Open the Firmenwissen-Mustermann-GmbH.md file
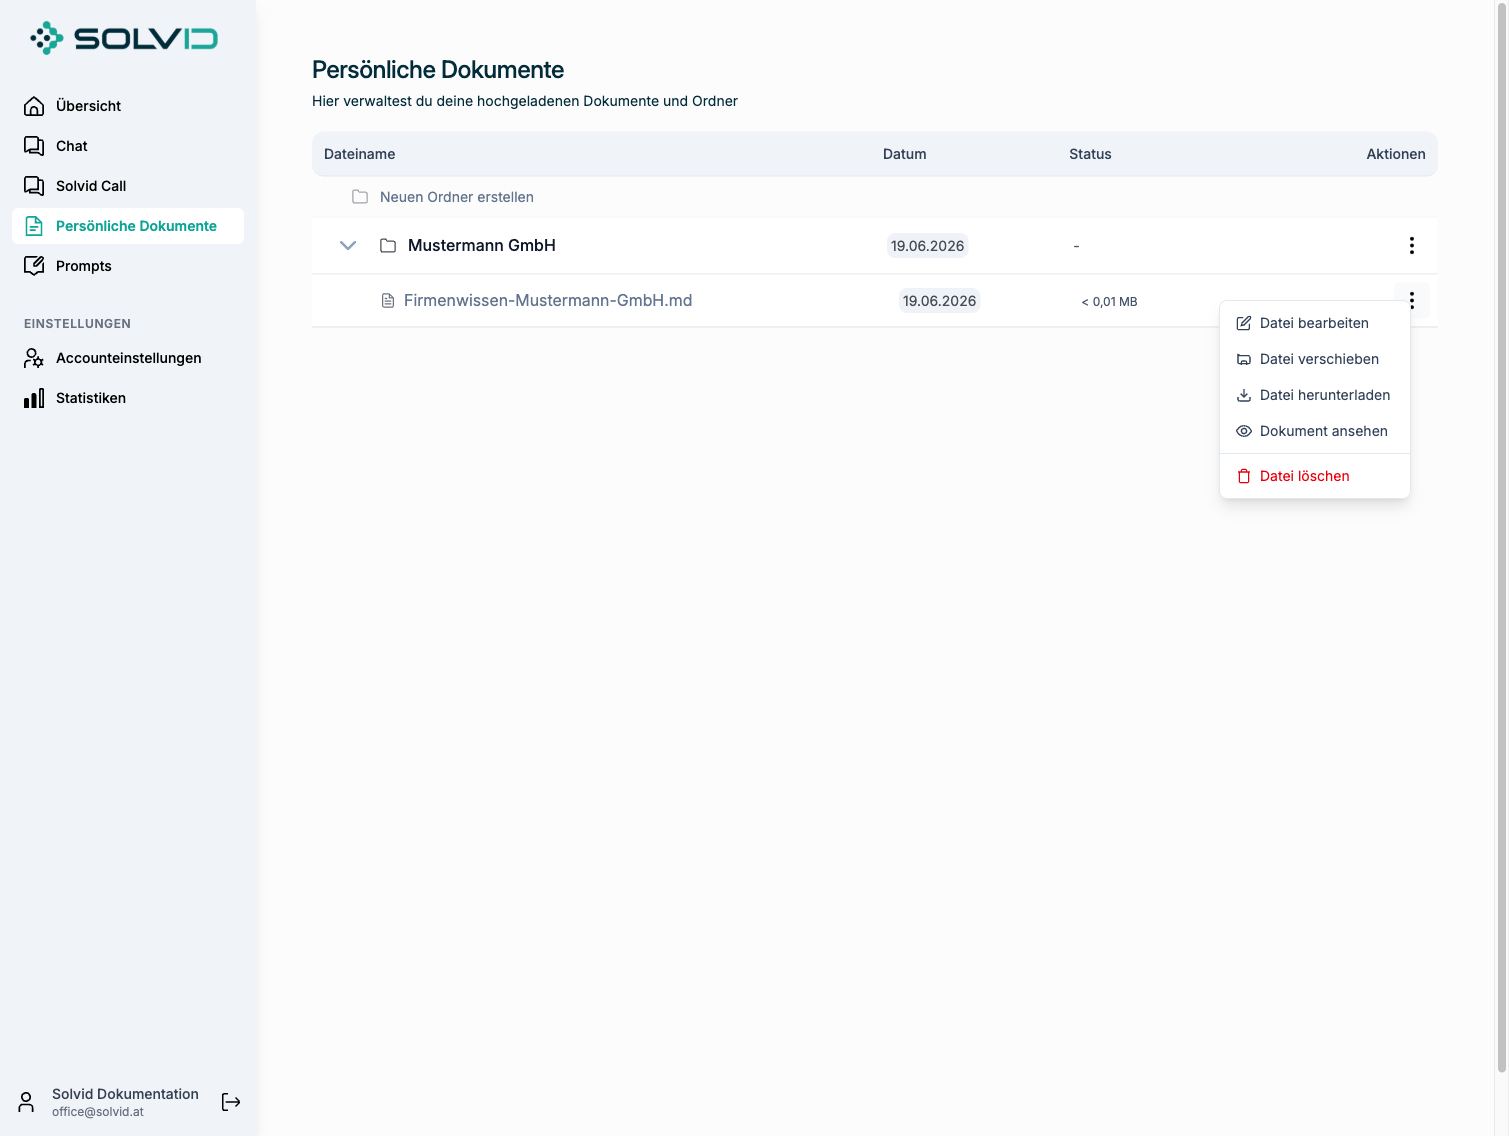 (548, 301)
